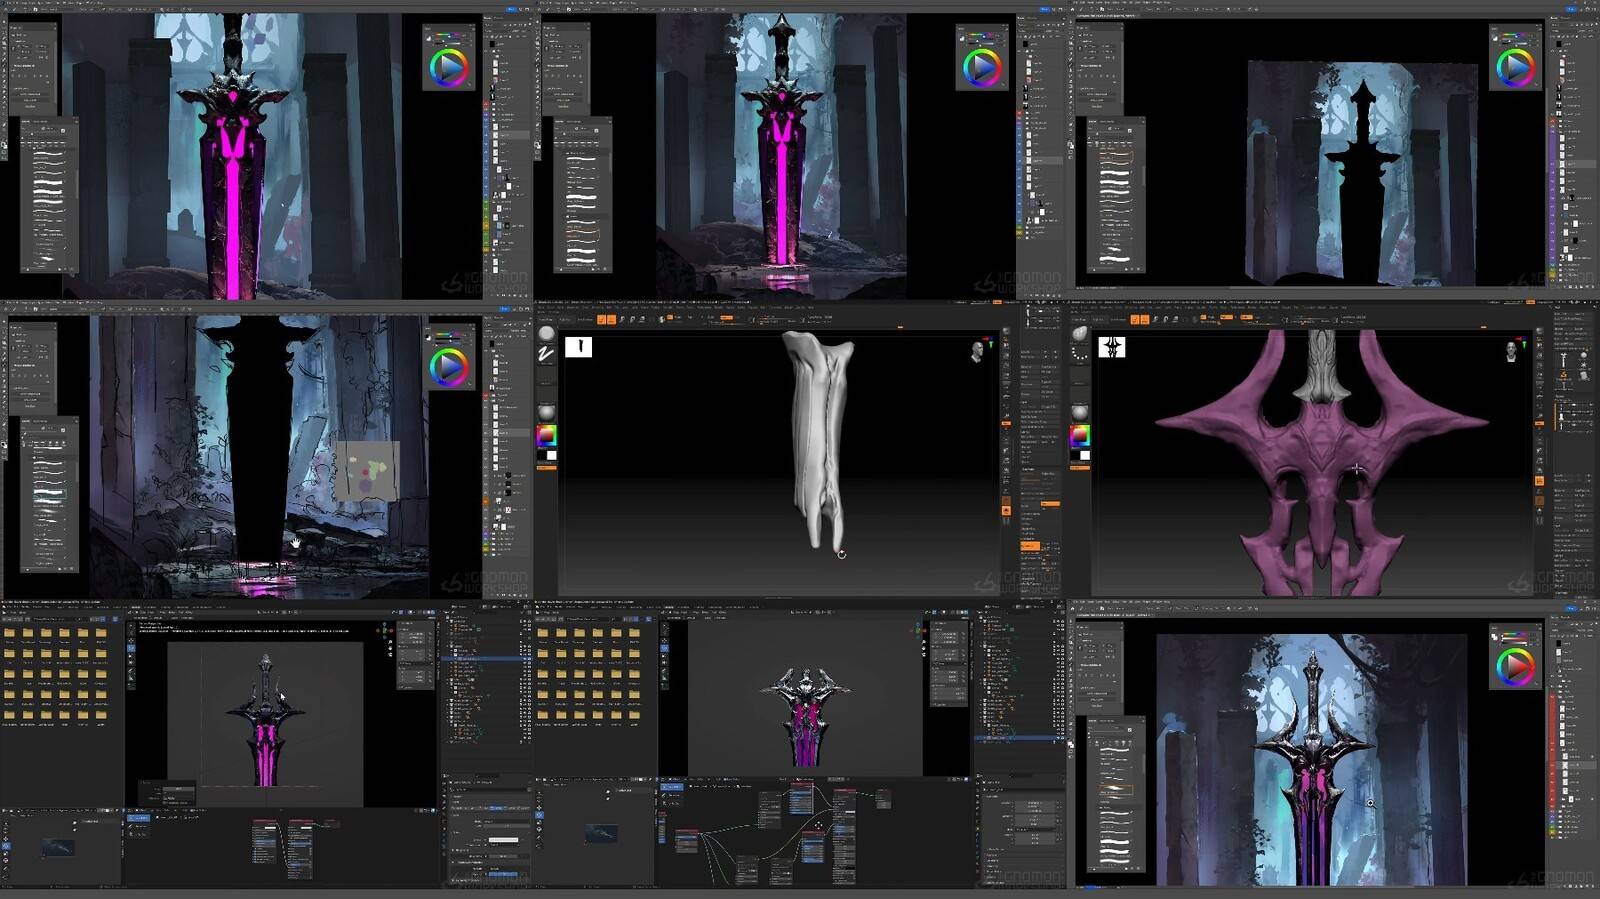
Task: Toggle orange Edit button in center ZBrush toolbar
Action: point(601,319)
